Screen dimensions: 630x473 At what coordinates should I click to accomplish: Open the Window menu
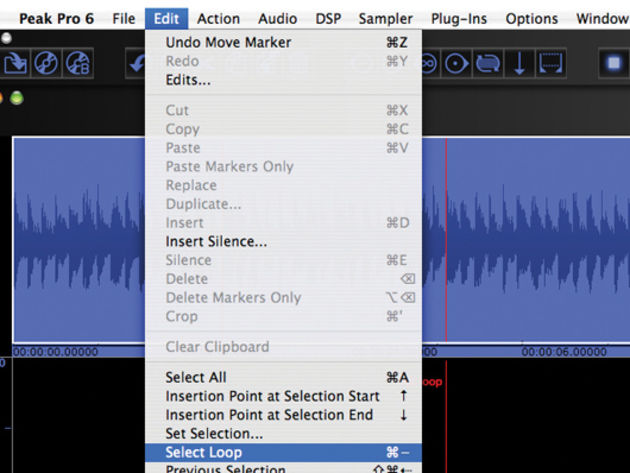tap(602, 19)
